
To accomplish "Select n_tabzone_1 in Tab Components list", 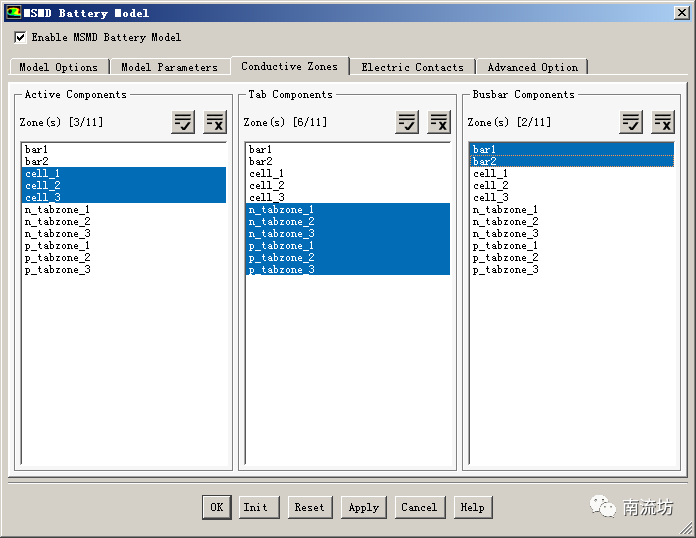I will coord(281,210).
